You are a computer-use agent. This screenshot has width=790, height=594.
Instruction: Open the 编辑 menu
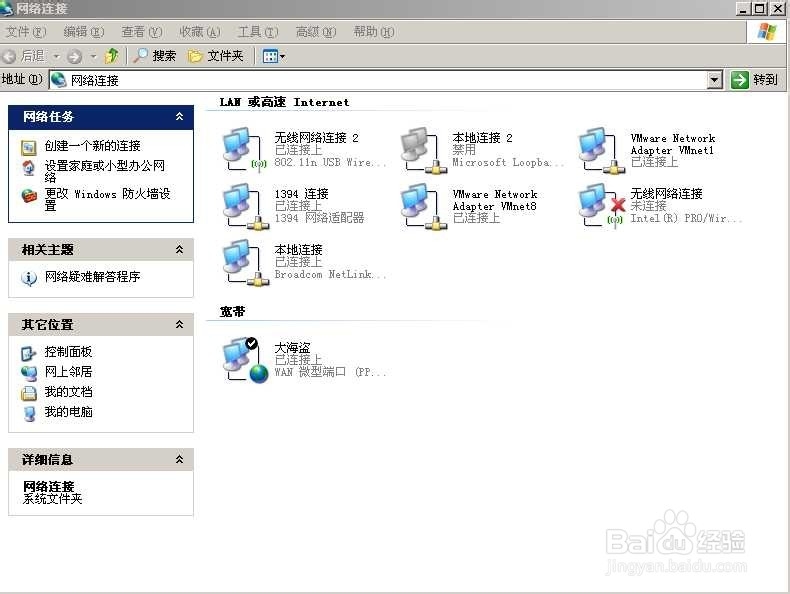(x=84, y=32)
